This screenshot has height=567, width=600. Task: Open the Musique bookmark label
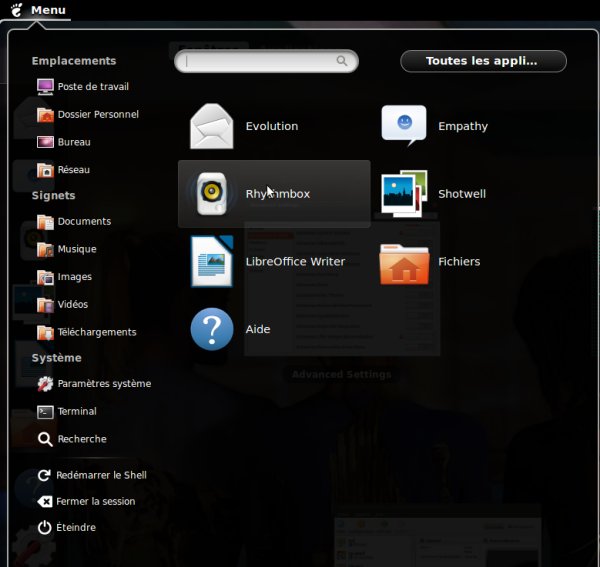(x=77, y=249)
